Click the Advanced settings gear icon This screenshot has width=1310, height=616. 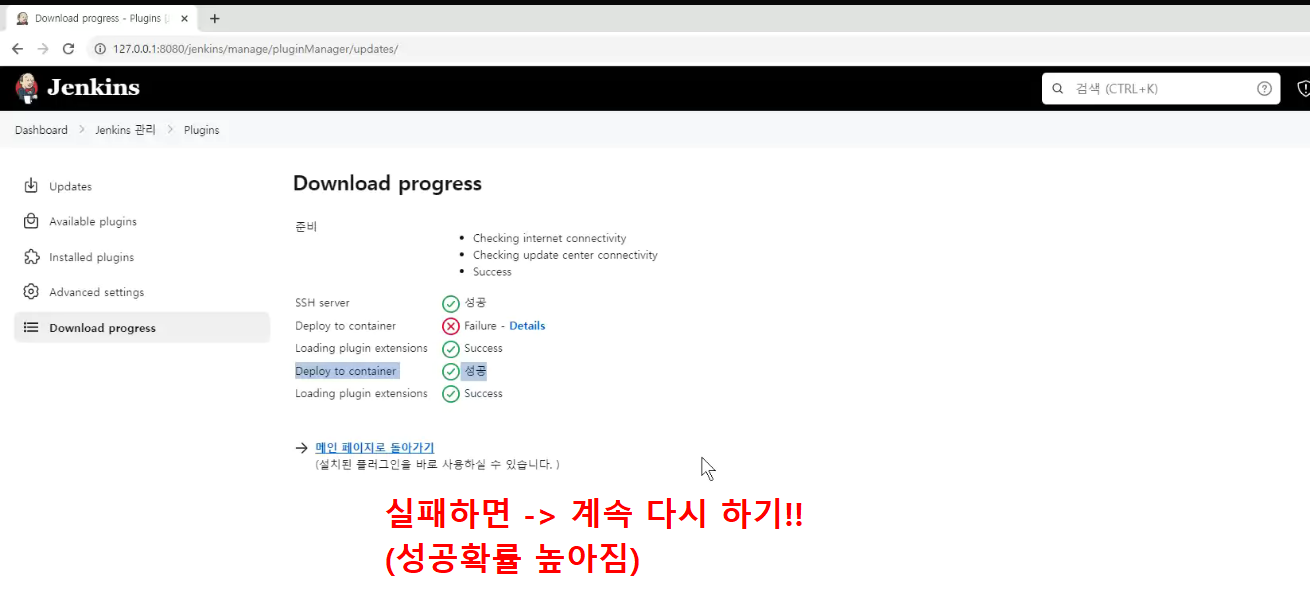tap(31, 292)
